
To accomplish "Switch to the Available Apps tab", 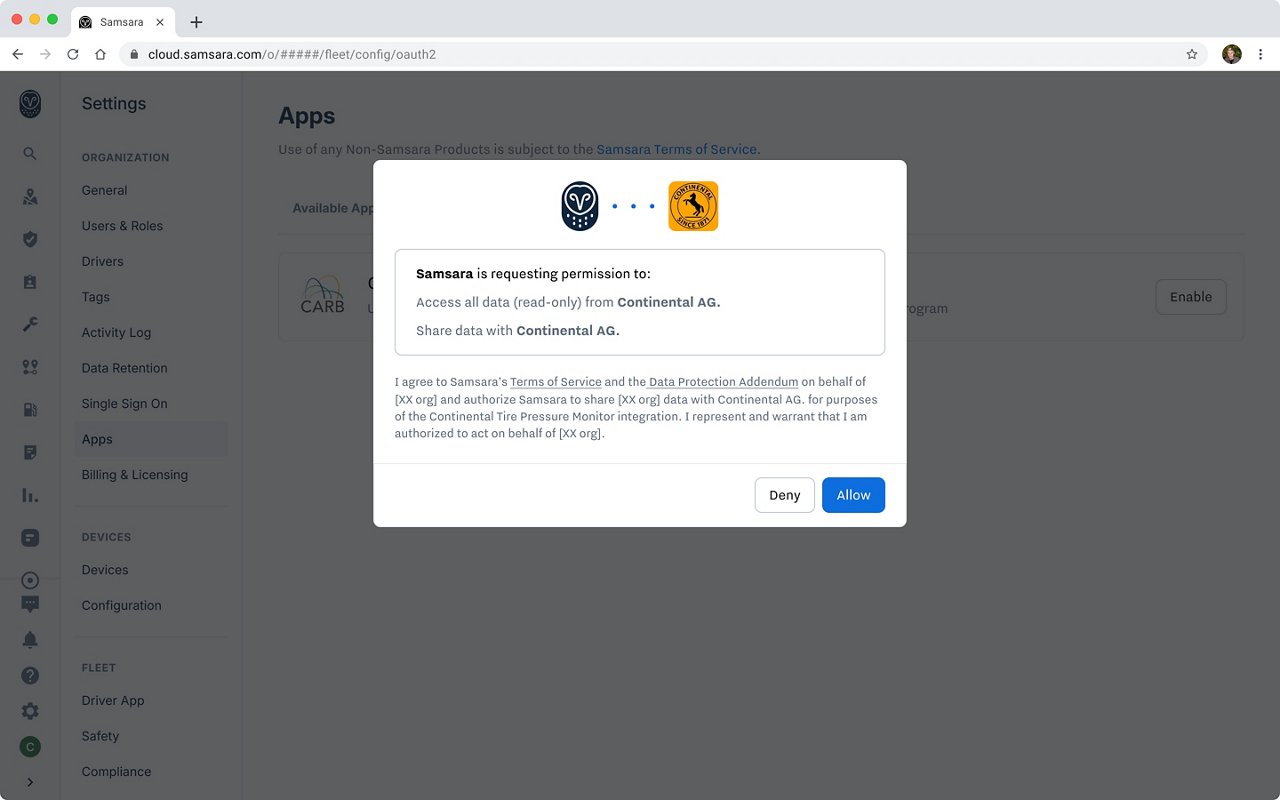I will point(333,208).
